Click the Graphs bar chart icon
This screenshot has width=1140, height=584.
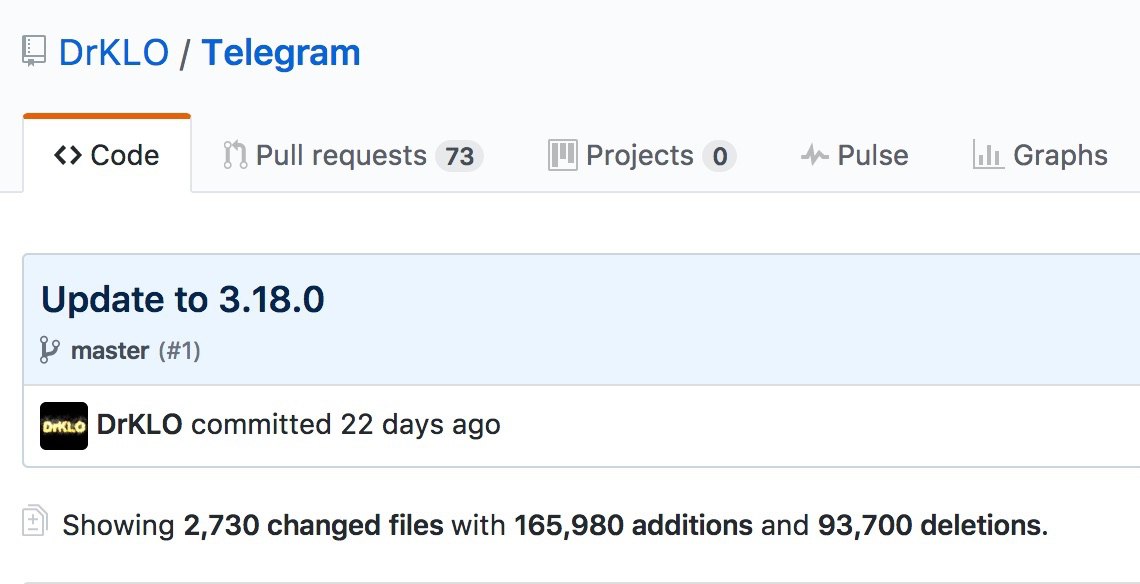[x=988, y=155]
